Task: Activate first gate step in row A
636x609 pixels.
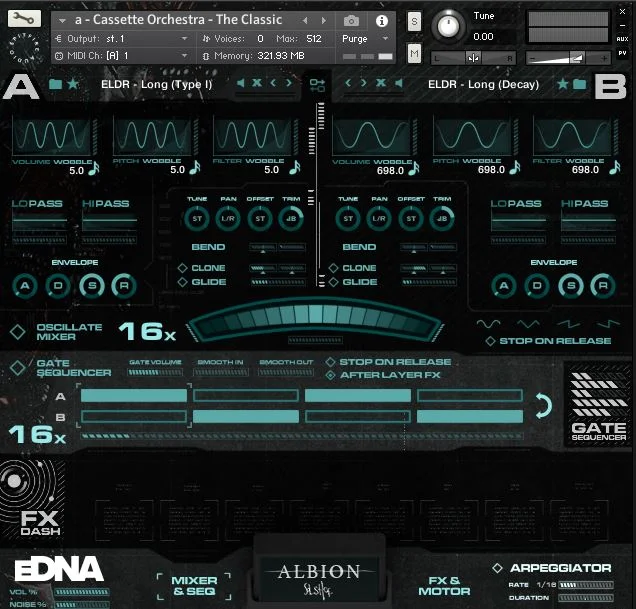Action: 134,396
